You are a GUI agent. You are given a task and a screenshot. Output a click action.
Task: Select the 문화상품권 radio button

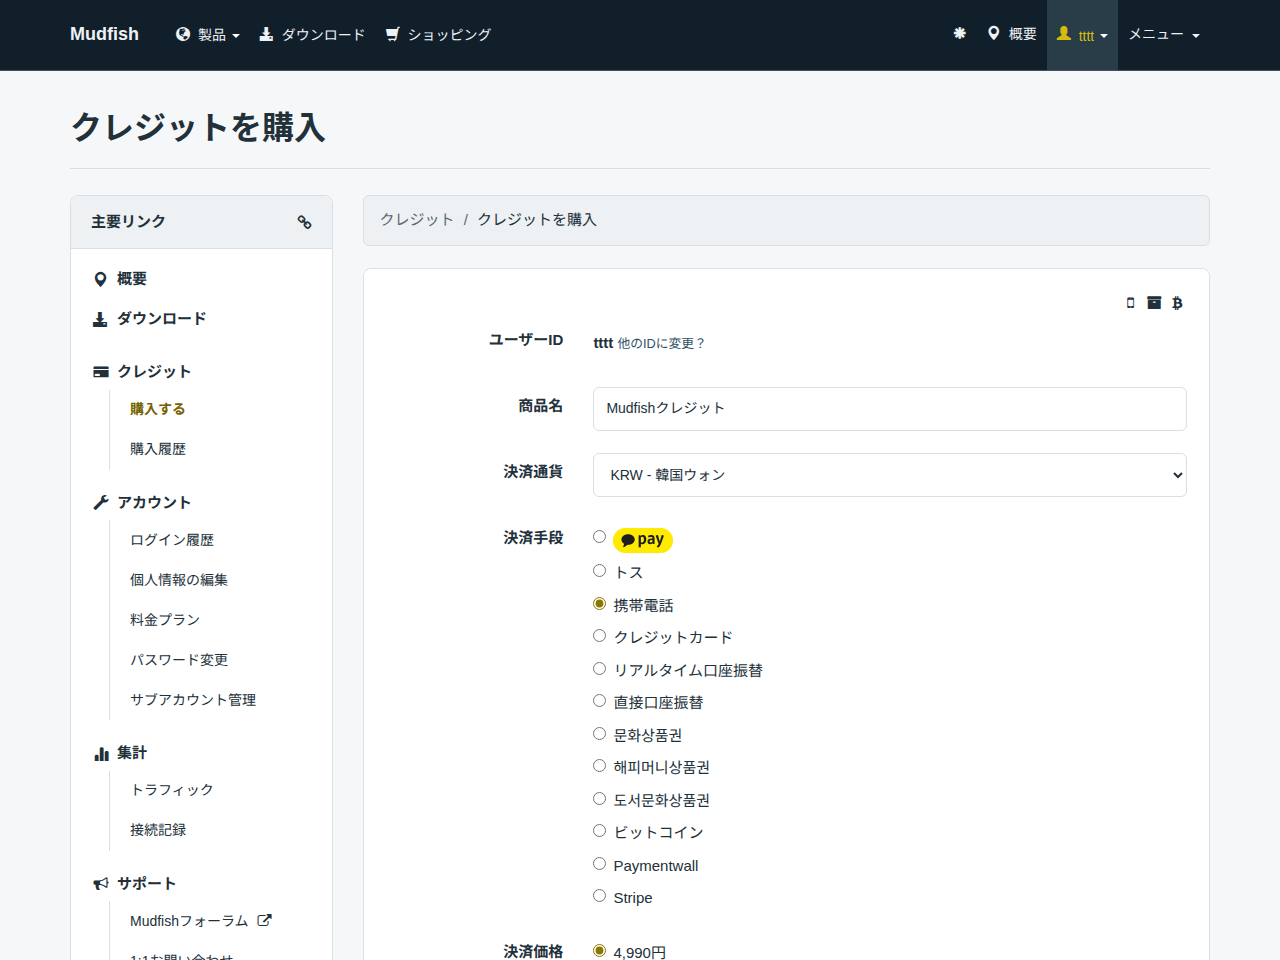[600, 734]
